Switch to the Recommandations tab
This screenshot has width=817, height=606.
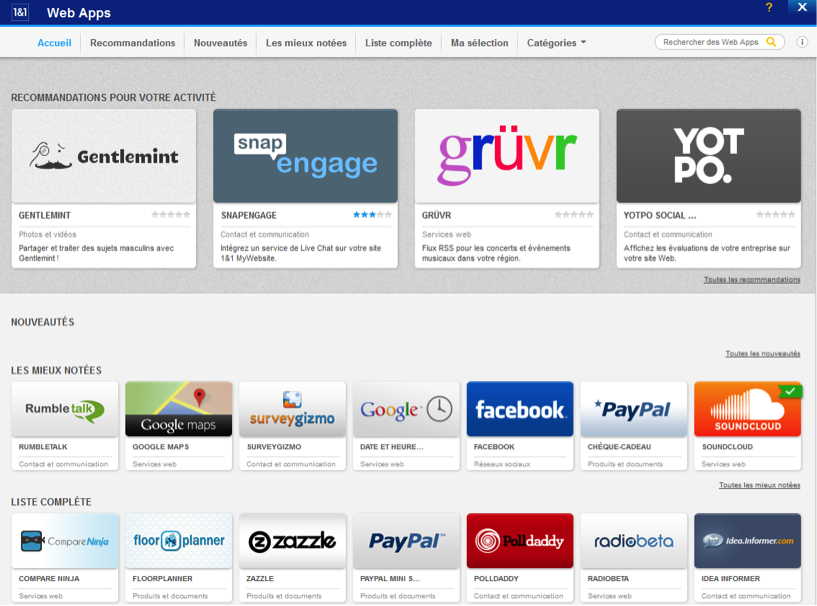tap(132, 43)
